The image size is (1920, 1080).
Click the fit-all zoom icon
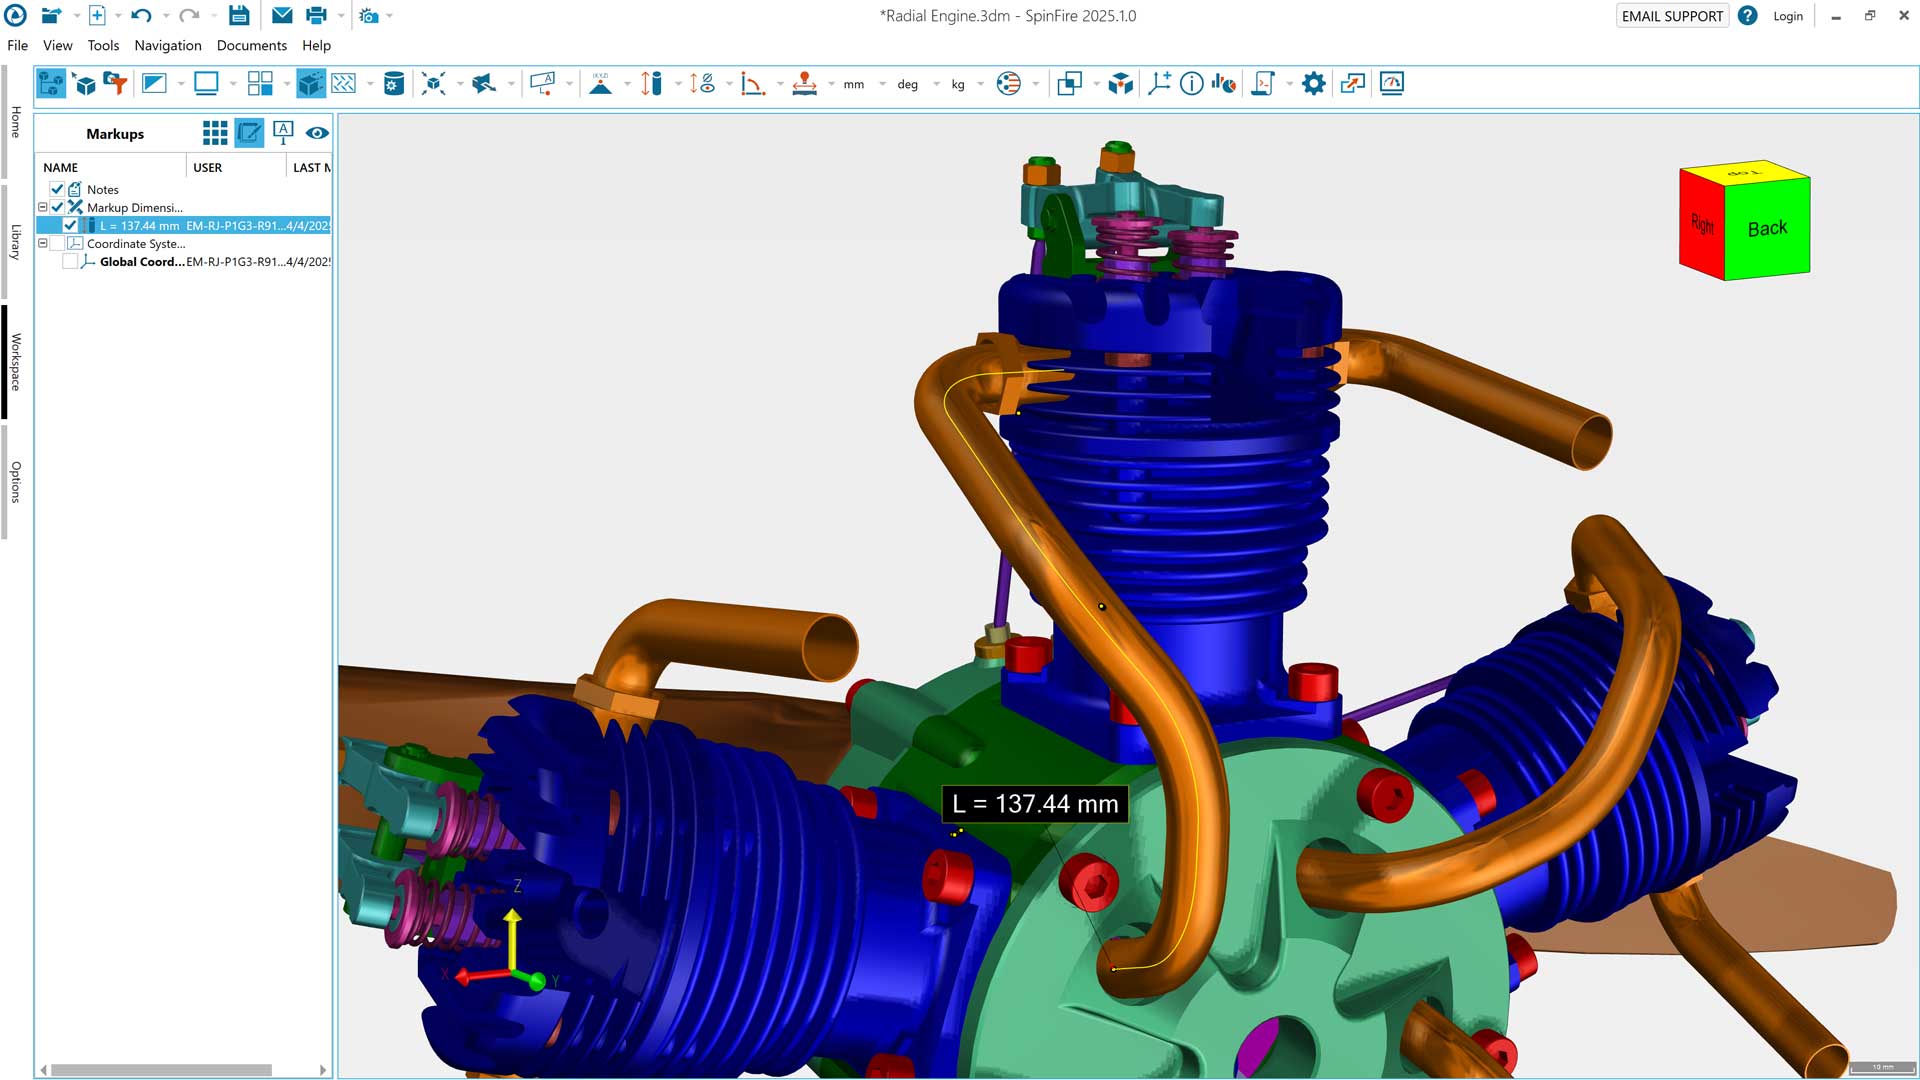(433, 84)
